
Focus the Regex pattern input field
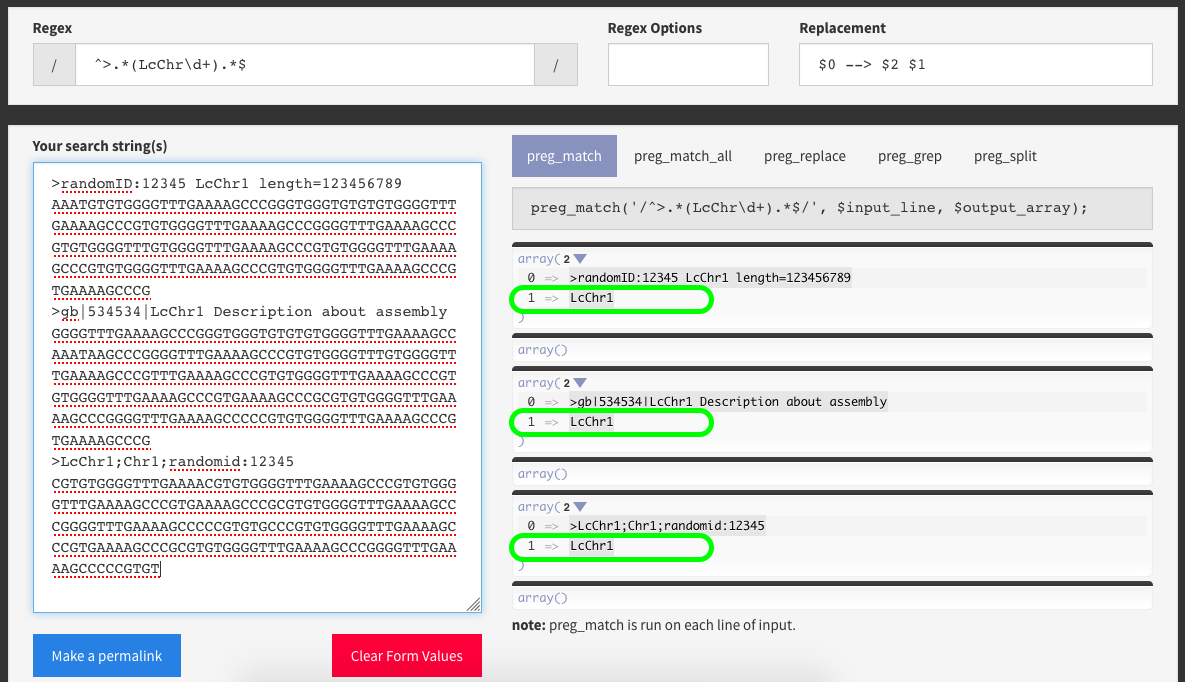pos(305,65)
